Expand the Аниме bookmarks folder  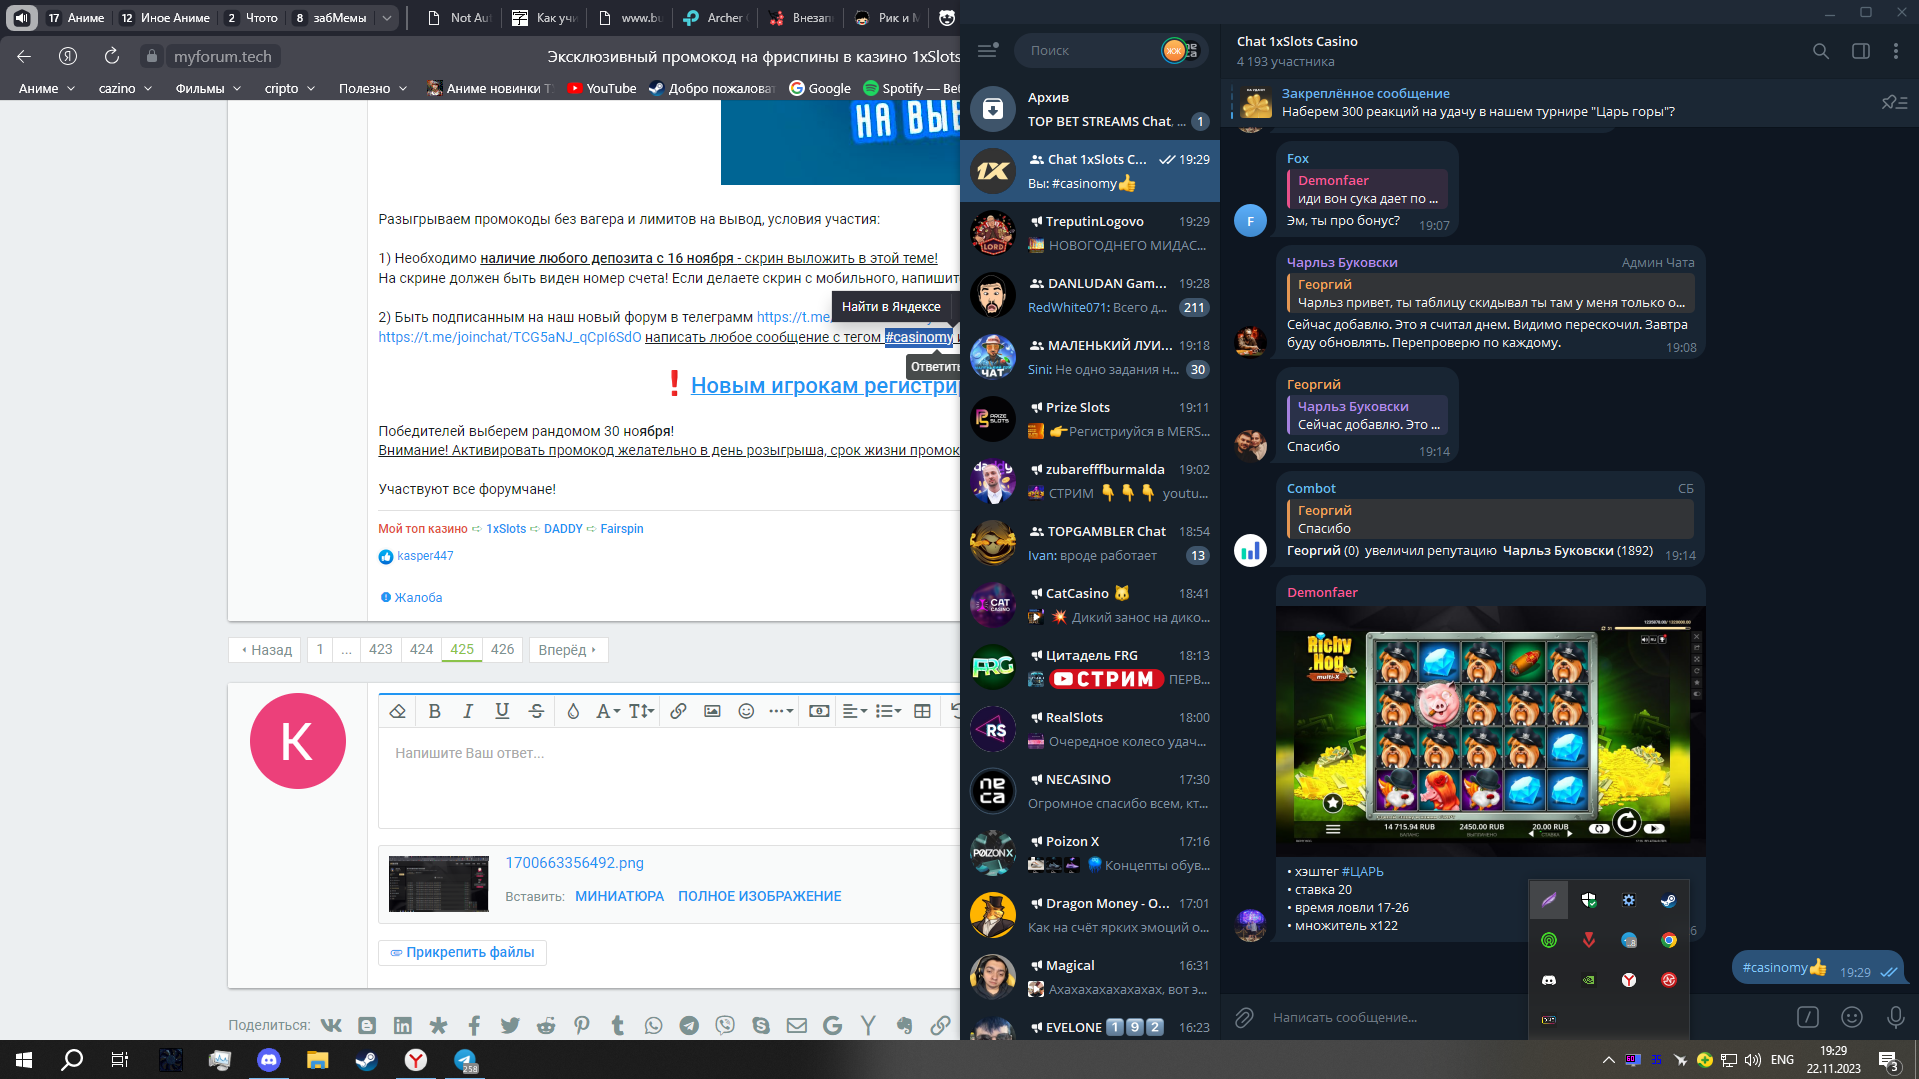click(47, 88)
